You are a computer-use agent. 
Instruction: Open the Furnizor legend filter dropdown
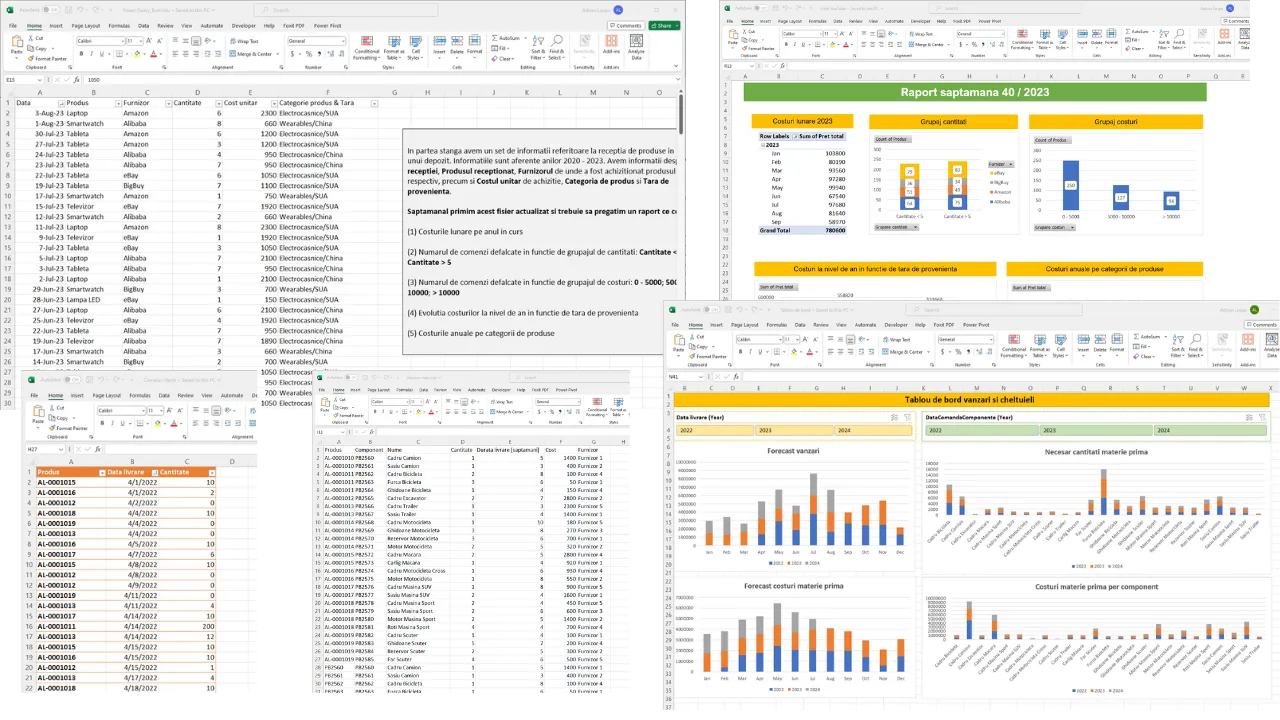[1011, 164]
